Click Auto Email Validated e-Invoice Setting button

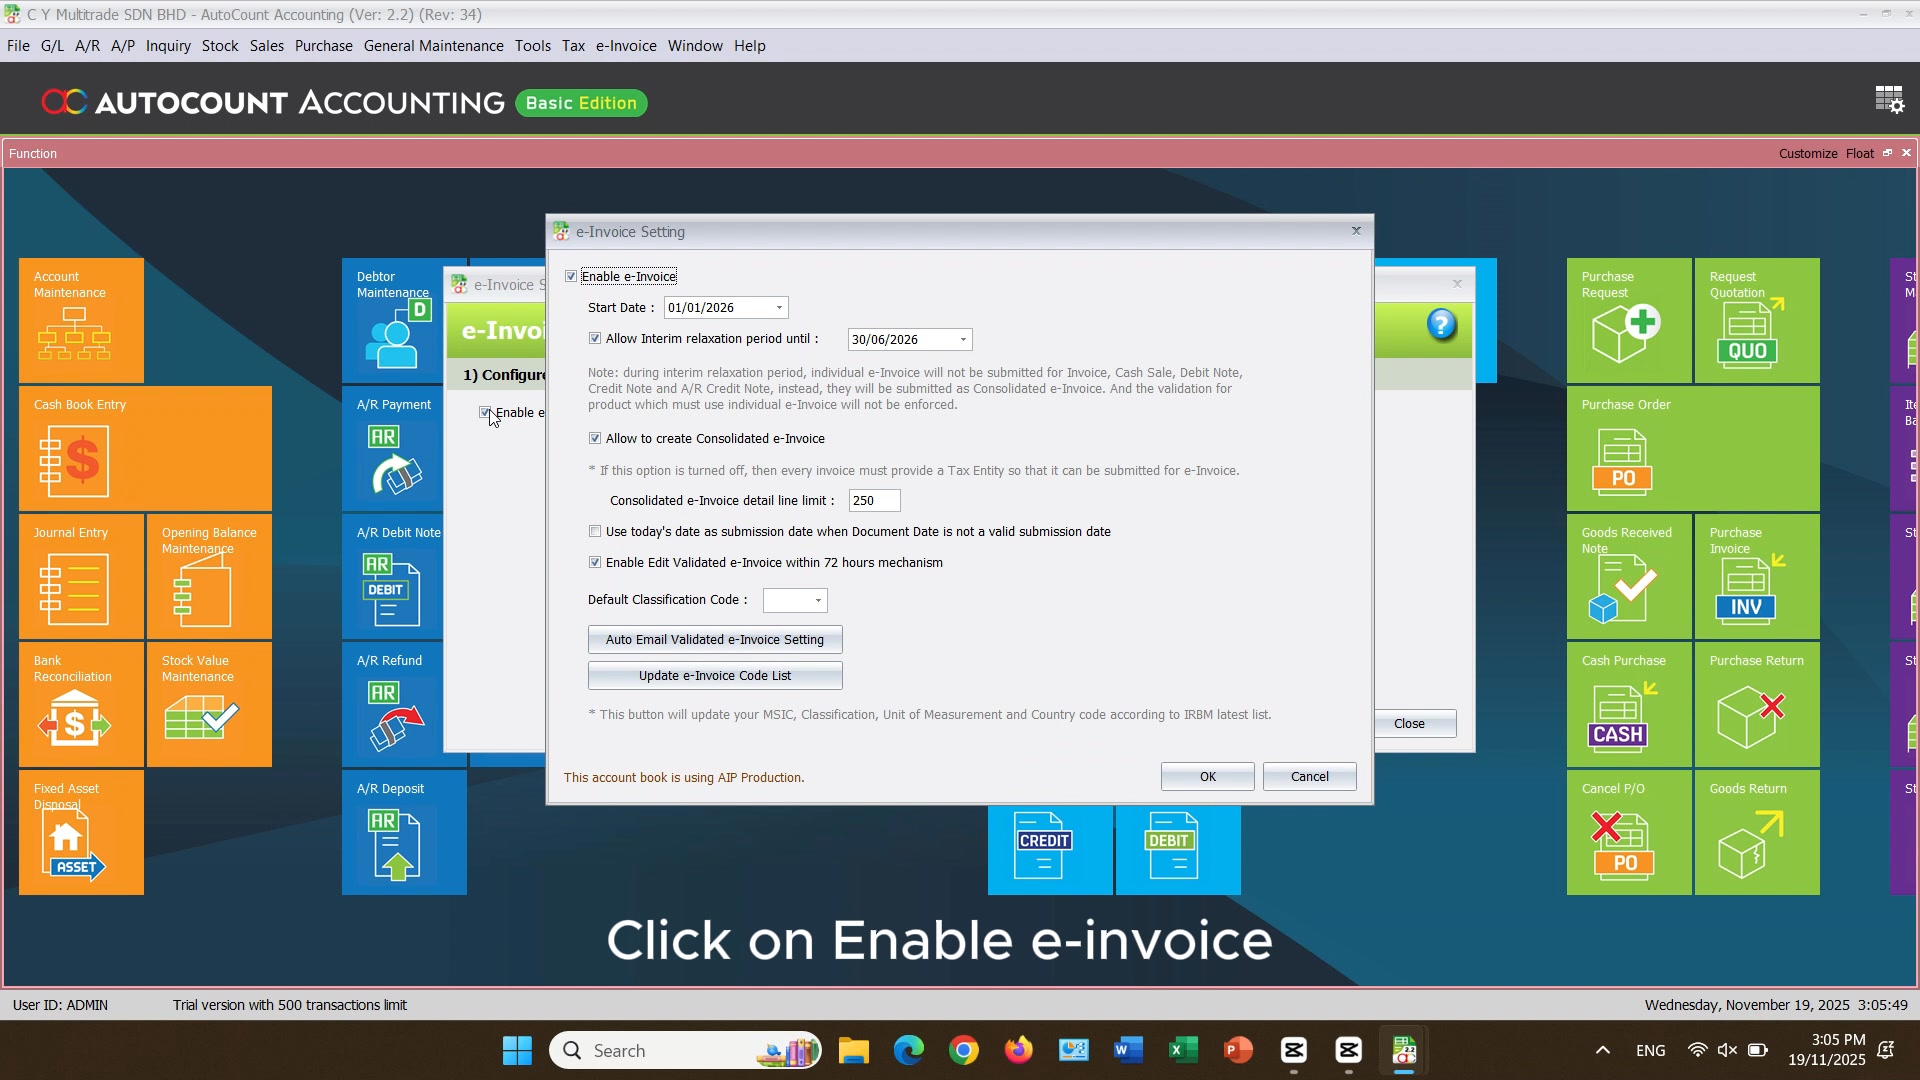click(x=715, y=640)
